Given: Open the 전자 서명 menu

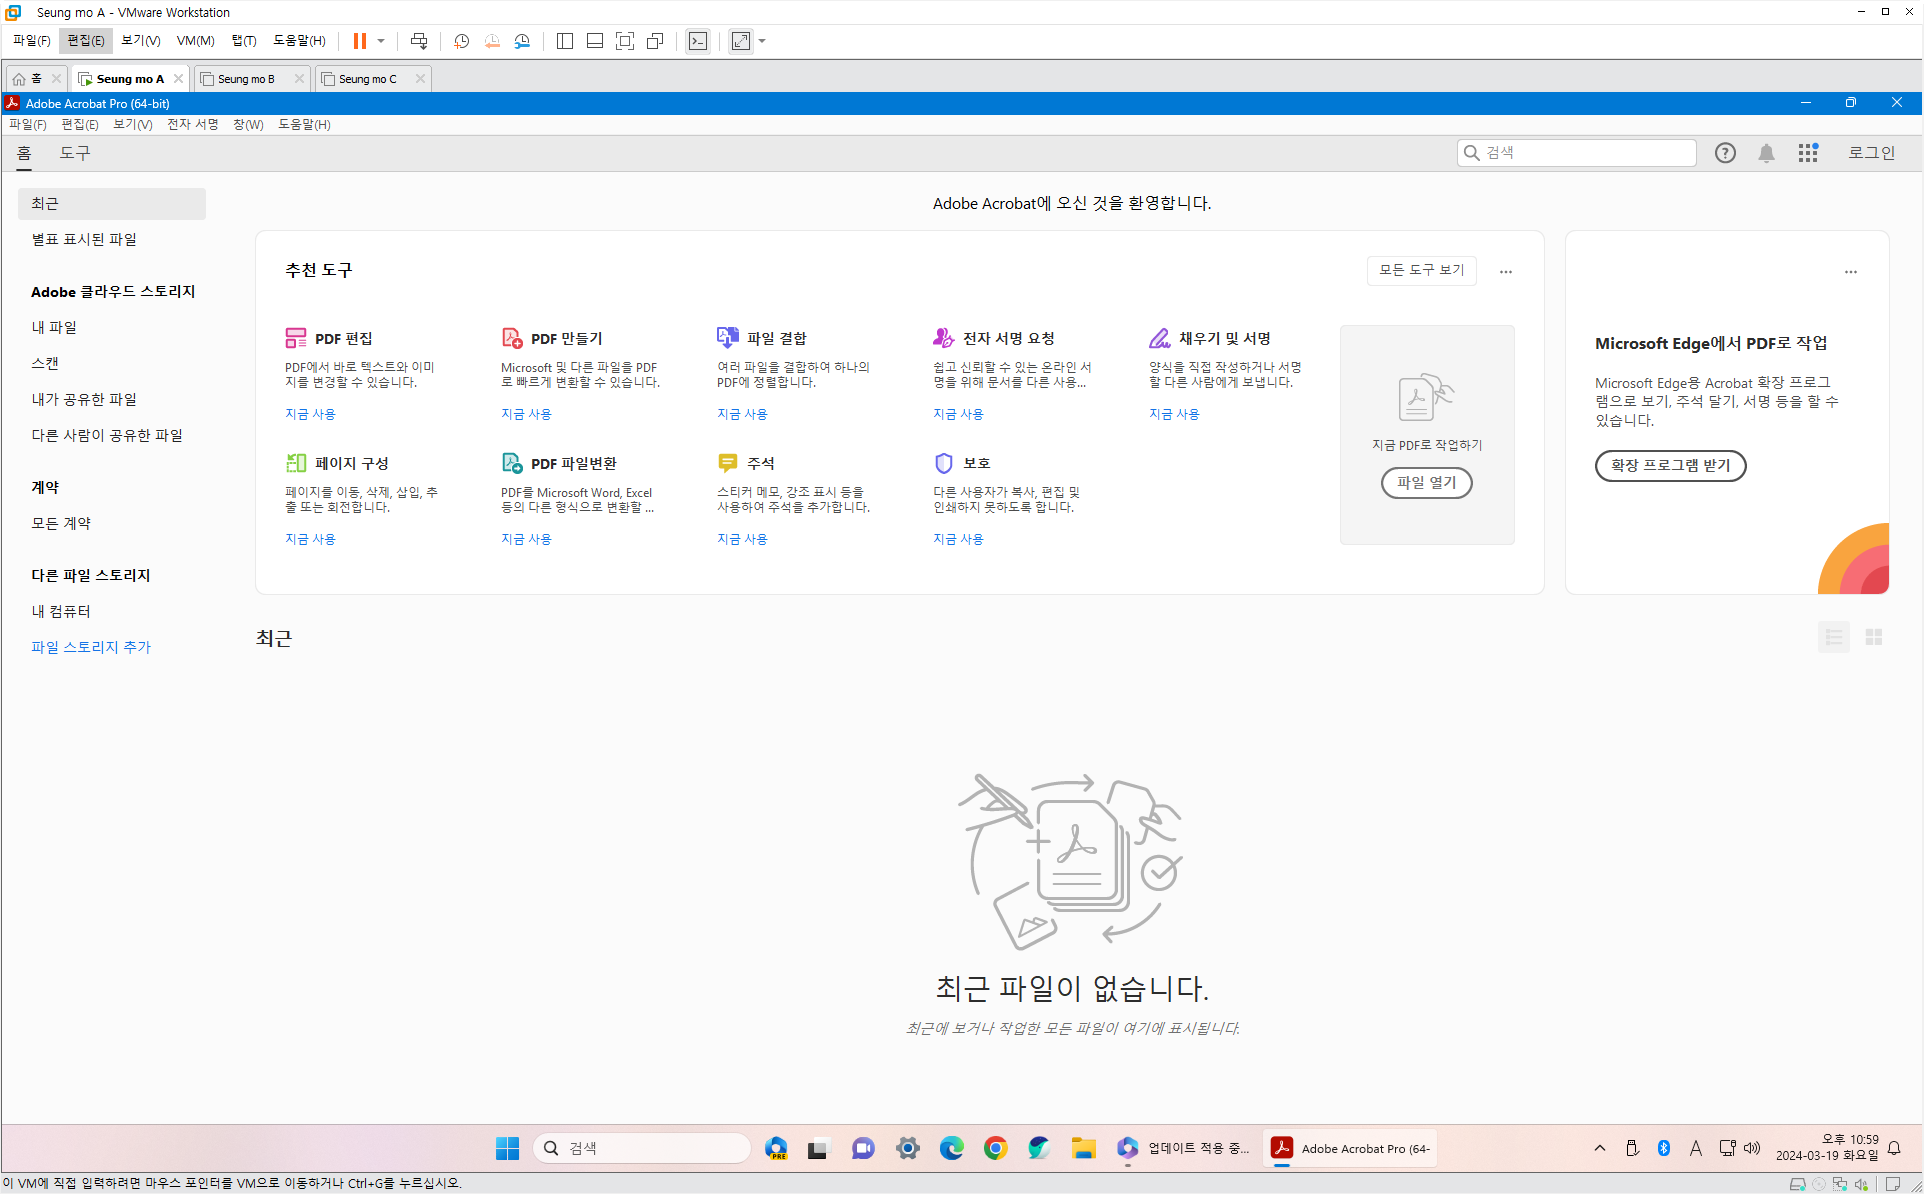Looking at the screenshot, I should click(192, 124).
